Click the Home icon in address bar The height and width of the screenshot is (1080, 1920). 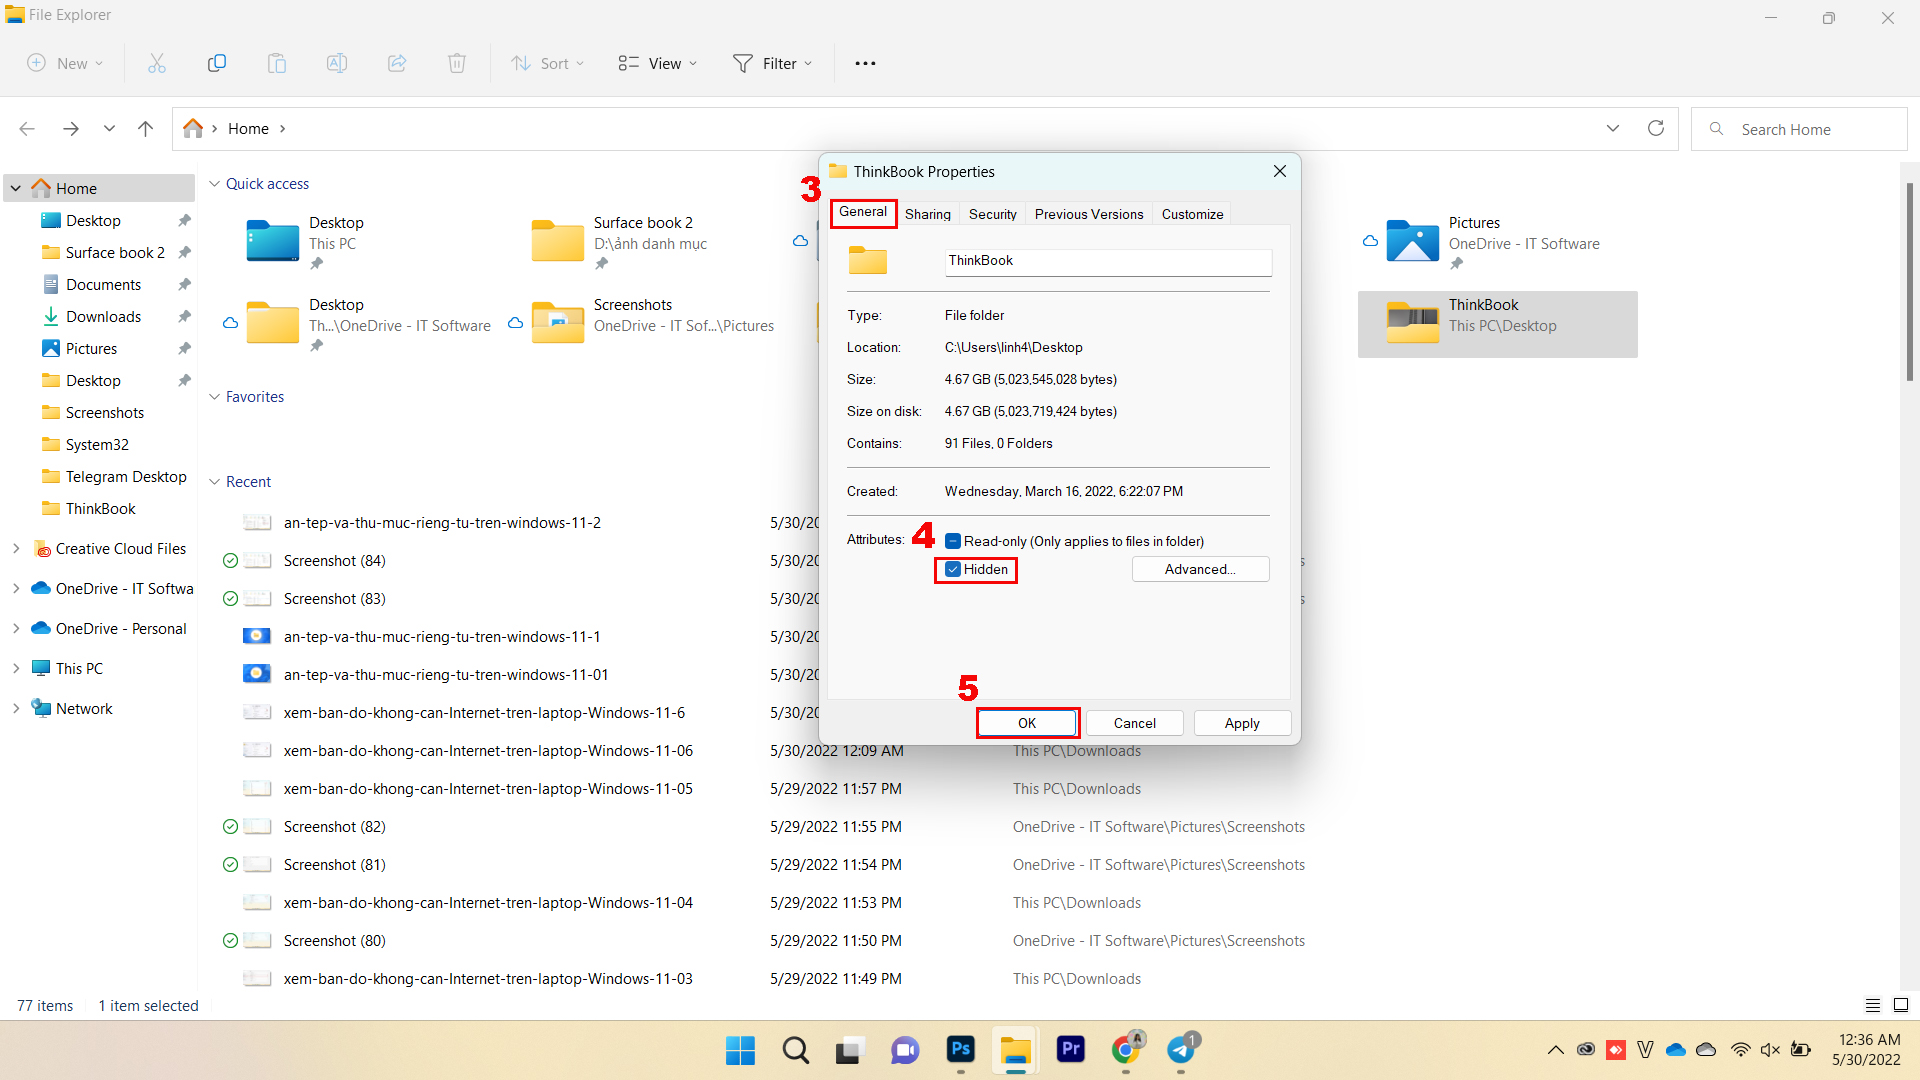click(x=193, y=128)
